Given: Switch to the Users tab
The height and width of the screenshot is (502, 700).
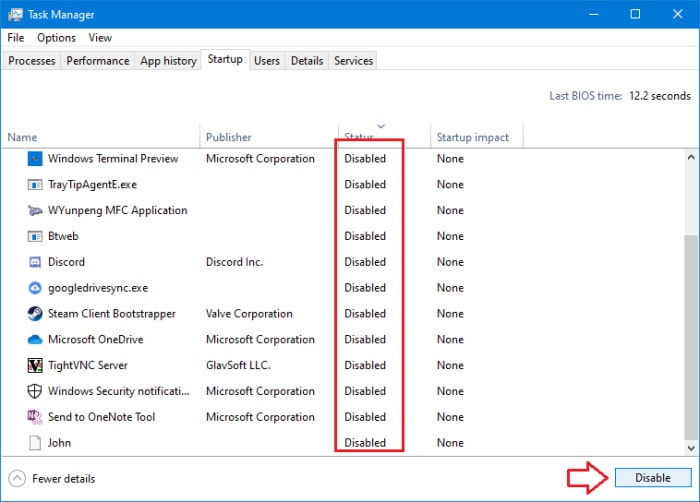Looking at the screenshot, I should point(267,61).
